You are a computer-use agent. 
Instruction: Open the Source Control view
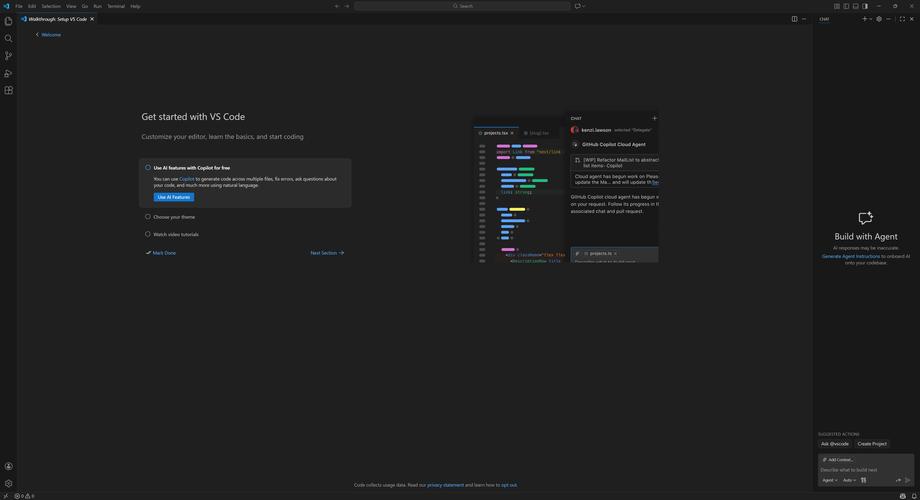tap(8, 56)
